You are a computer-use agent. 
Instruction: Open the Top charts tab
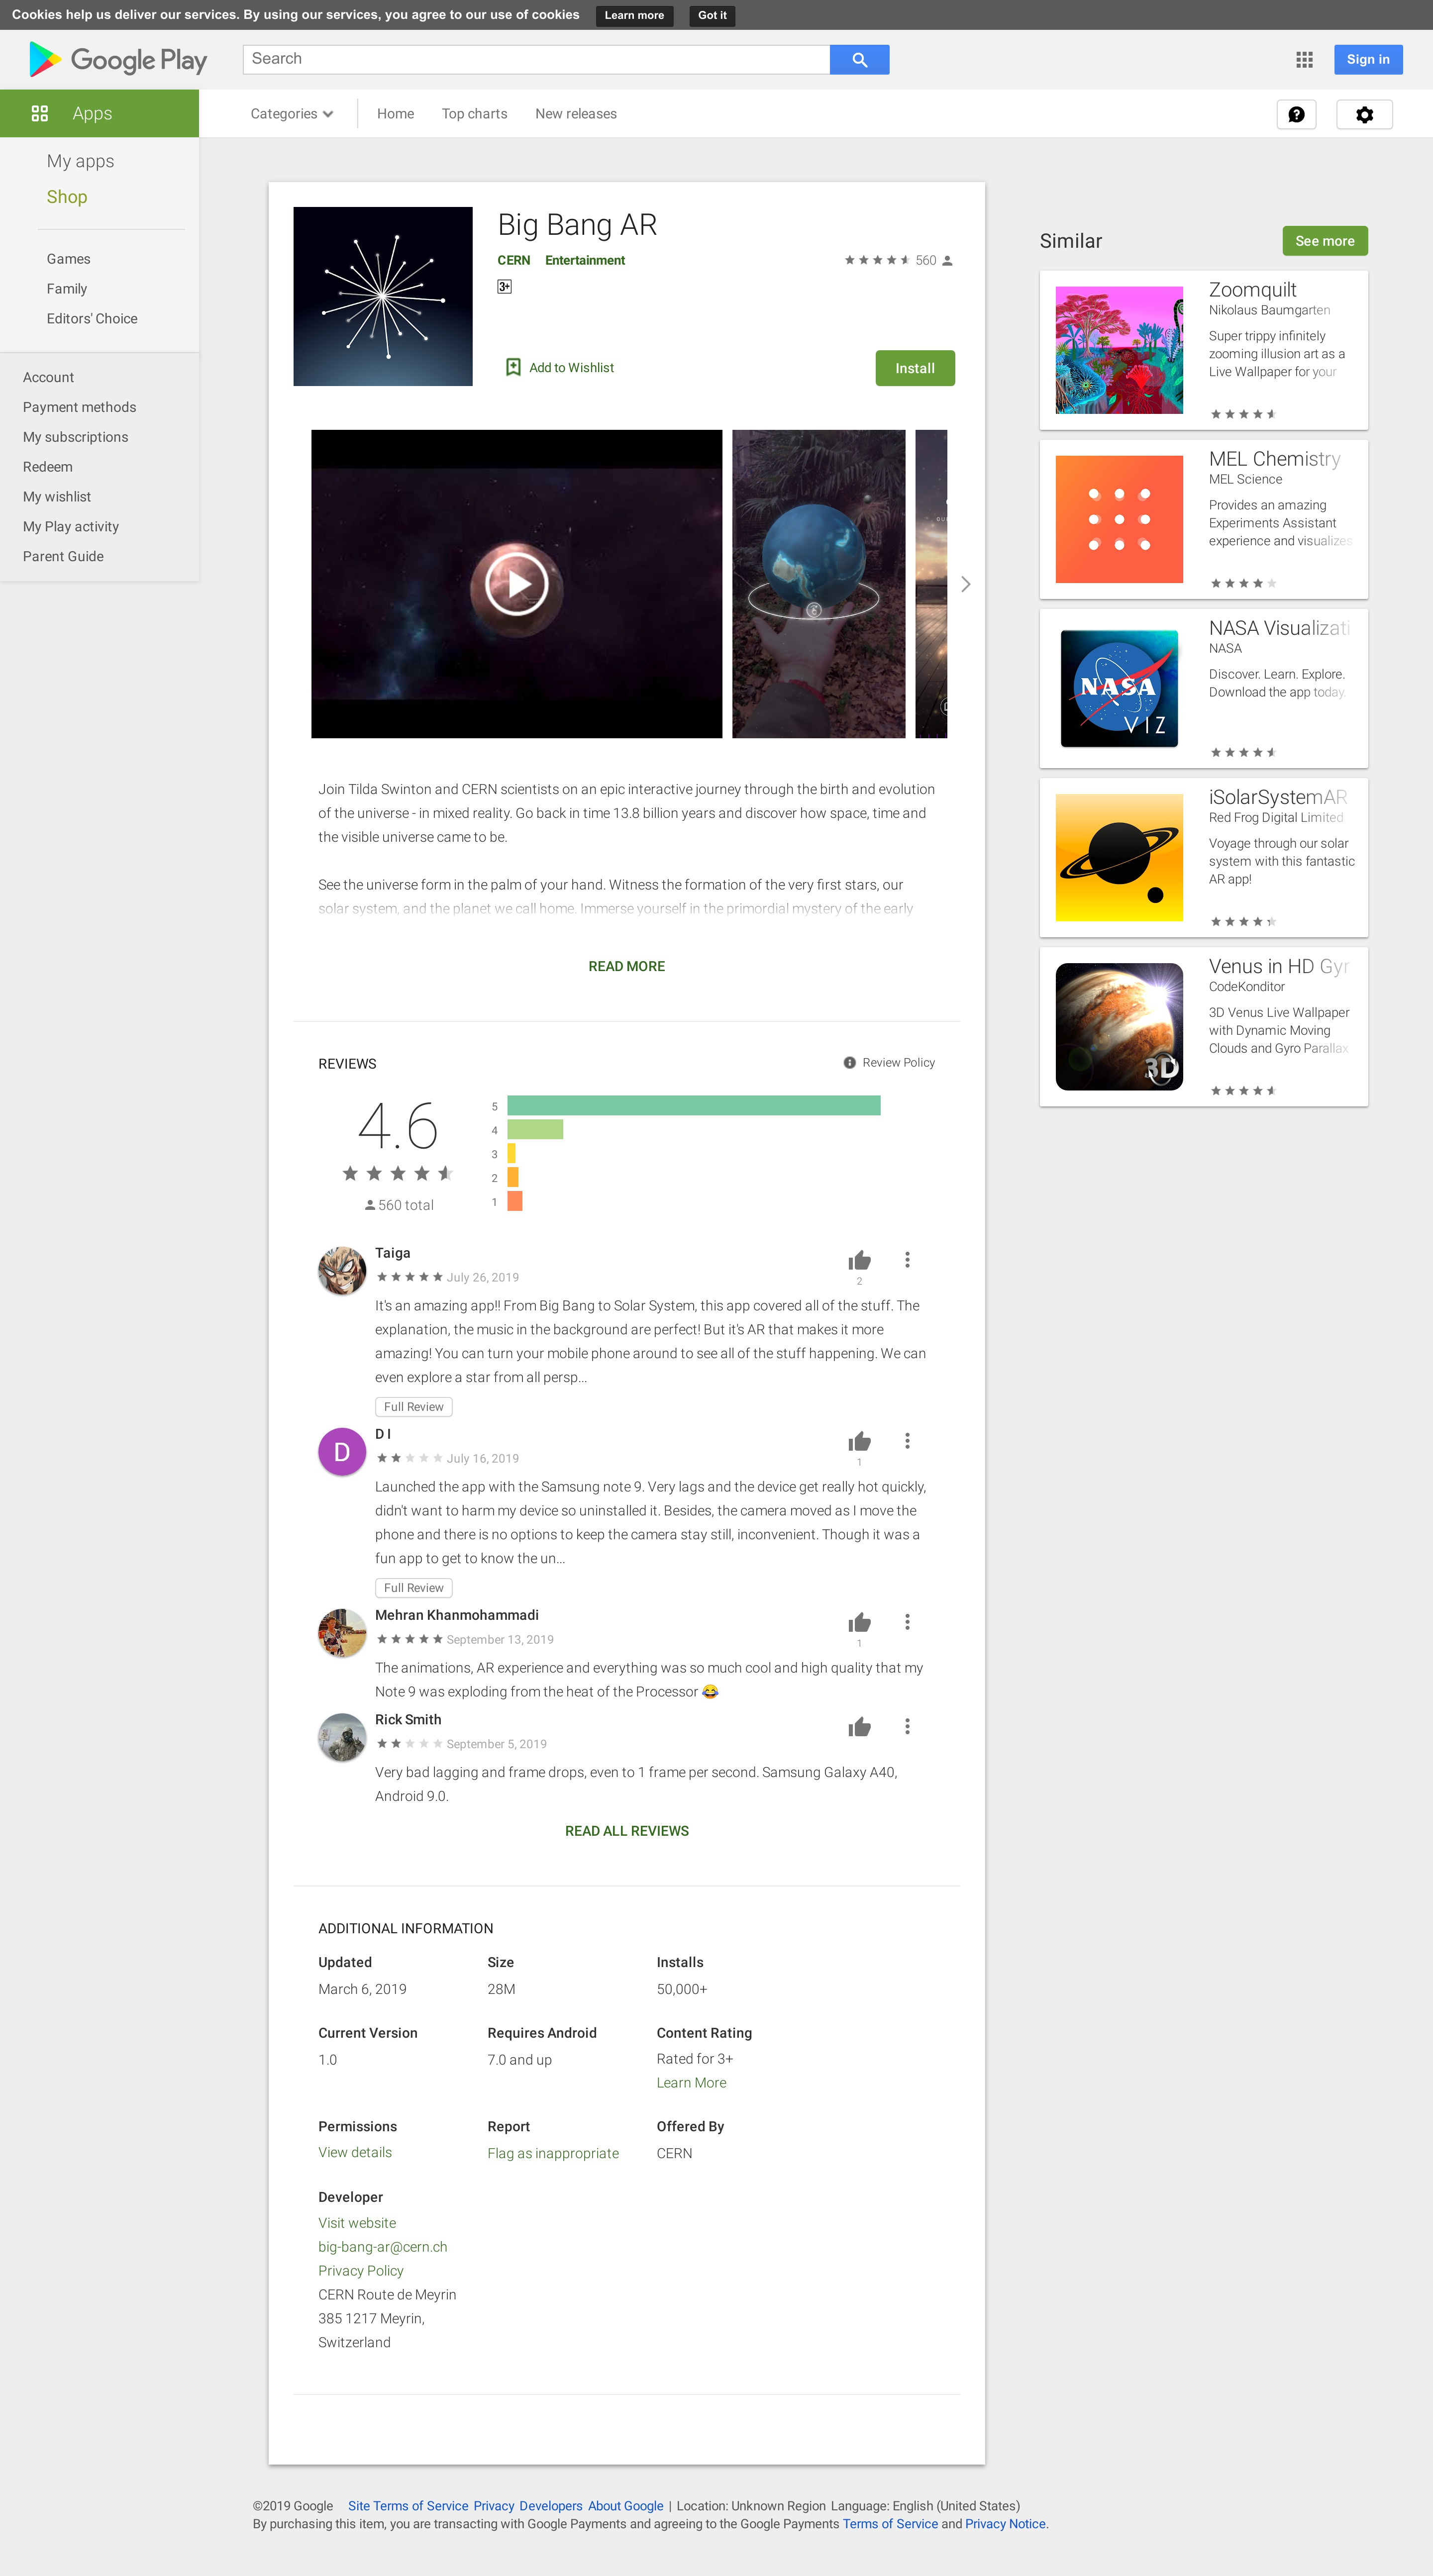474,114
